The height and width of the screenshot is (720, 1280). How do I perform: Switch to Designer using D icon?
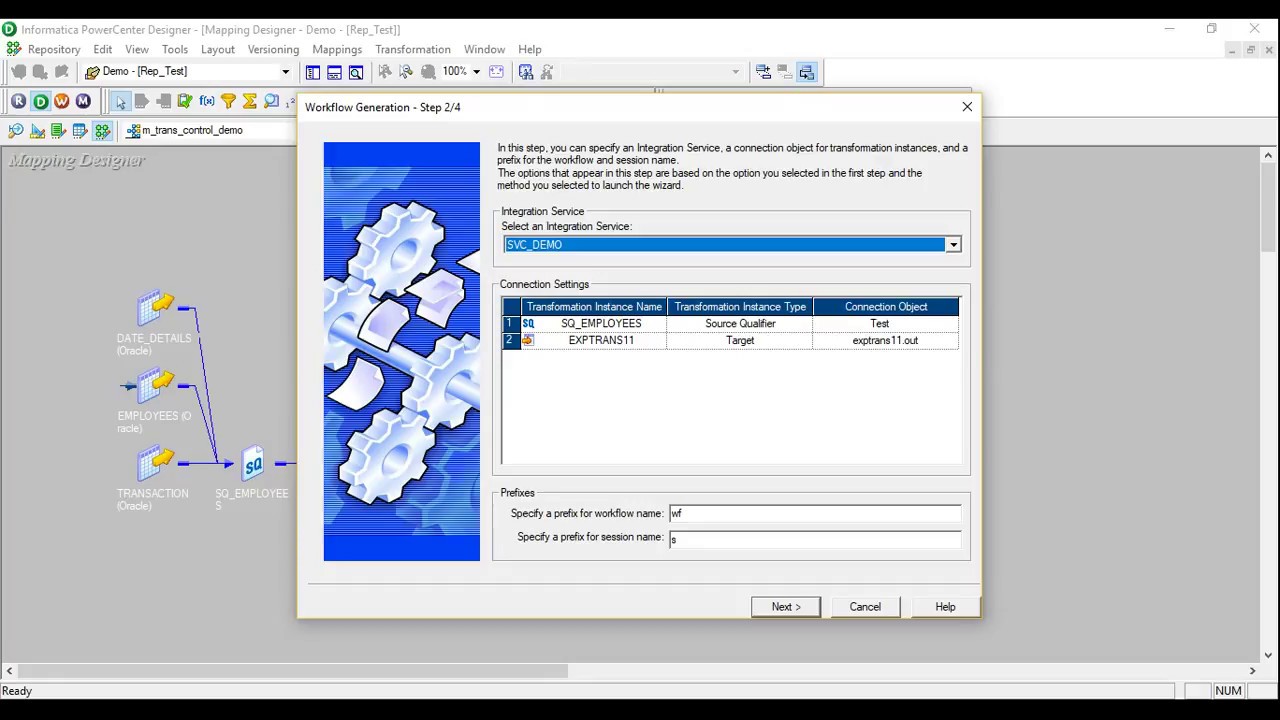40,101
